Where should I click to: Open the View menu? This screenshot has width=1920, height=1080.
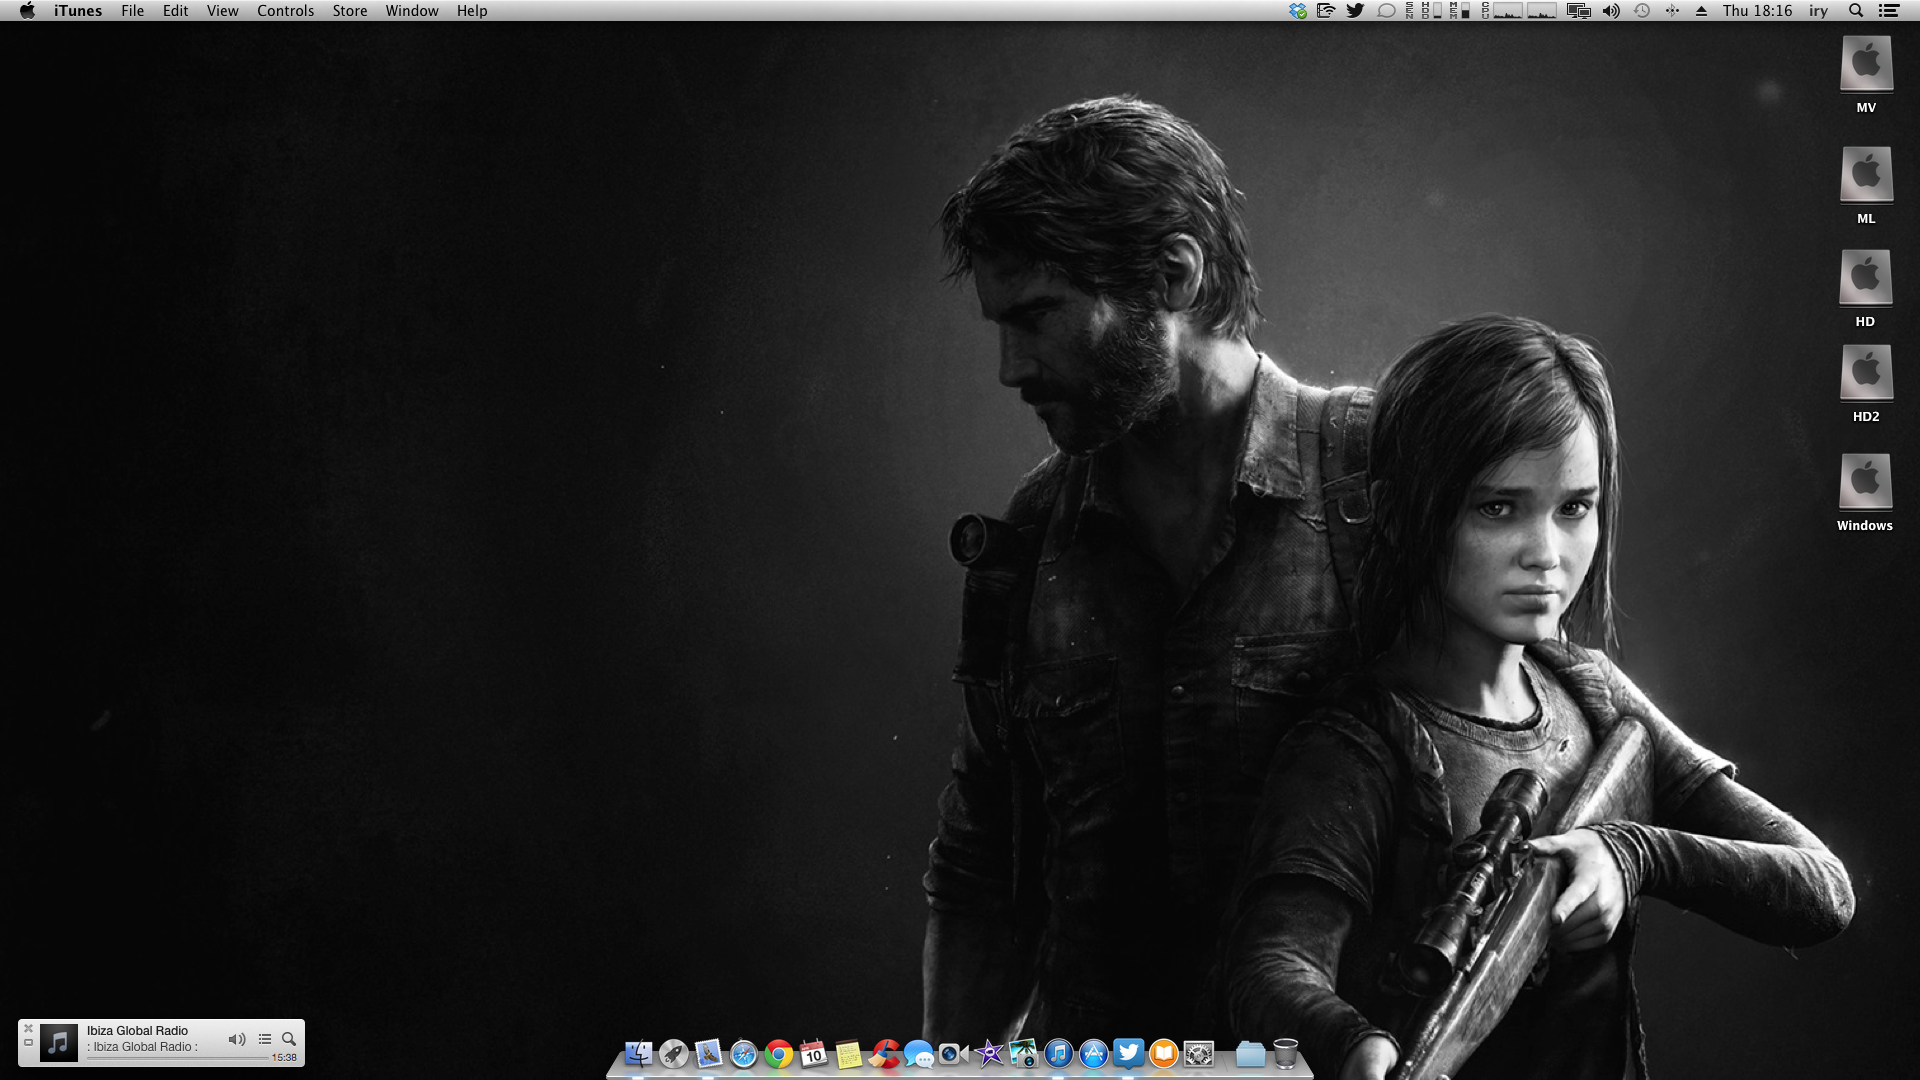pyautogui.click(x=222, y=11)
